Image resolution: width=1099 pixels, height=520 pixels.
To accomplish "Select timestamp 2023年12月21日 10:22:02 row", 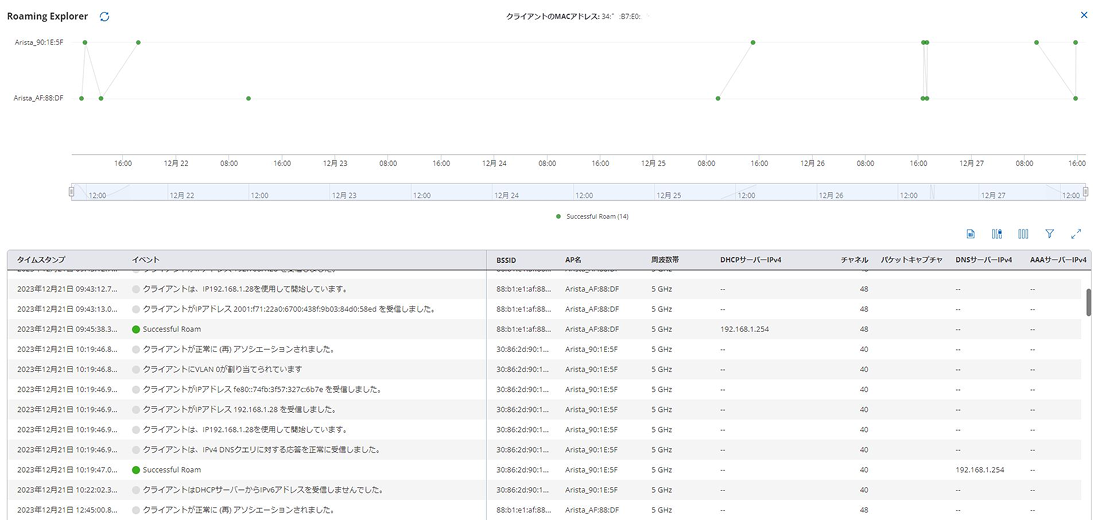I will point(68,489).
